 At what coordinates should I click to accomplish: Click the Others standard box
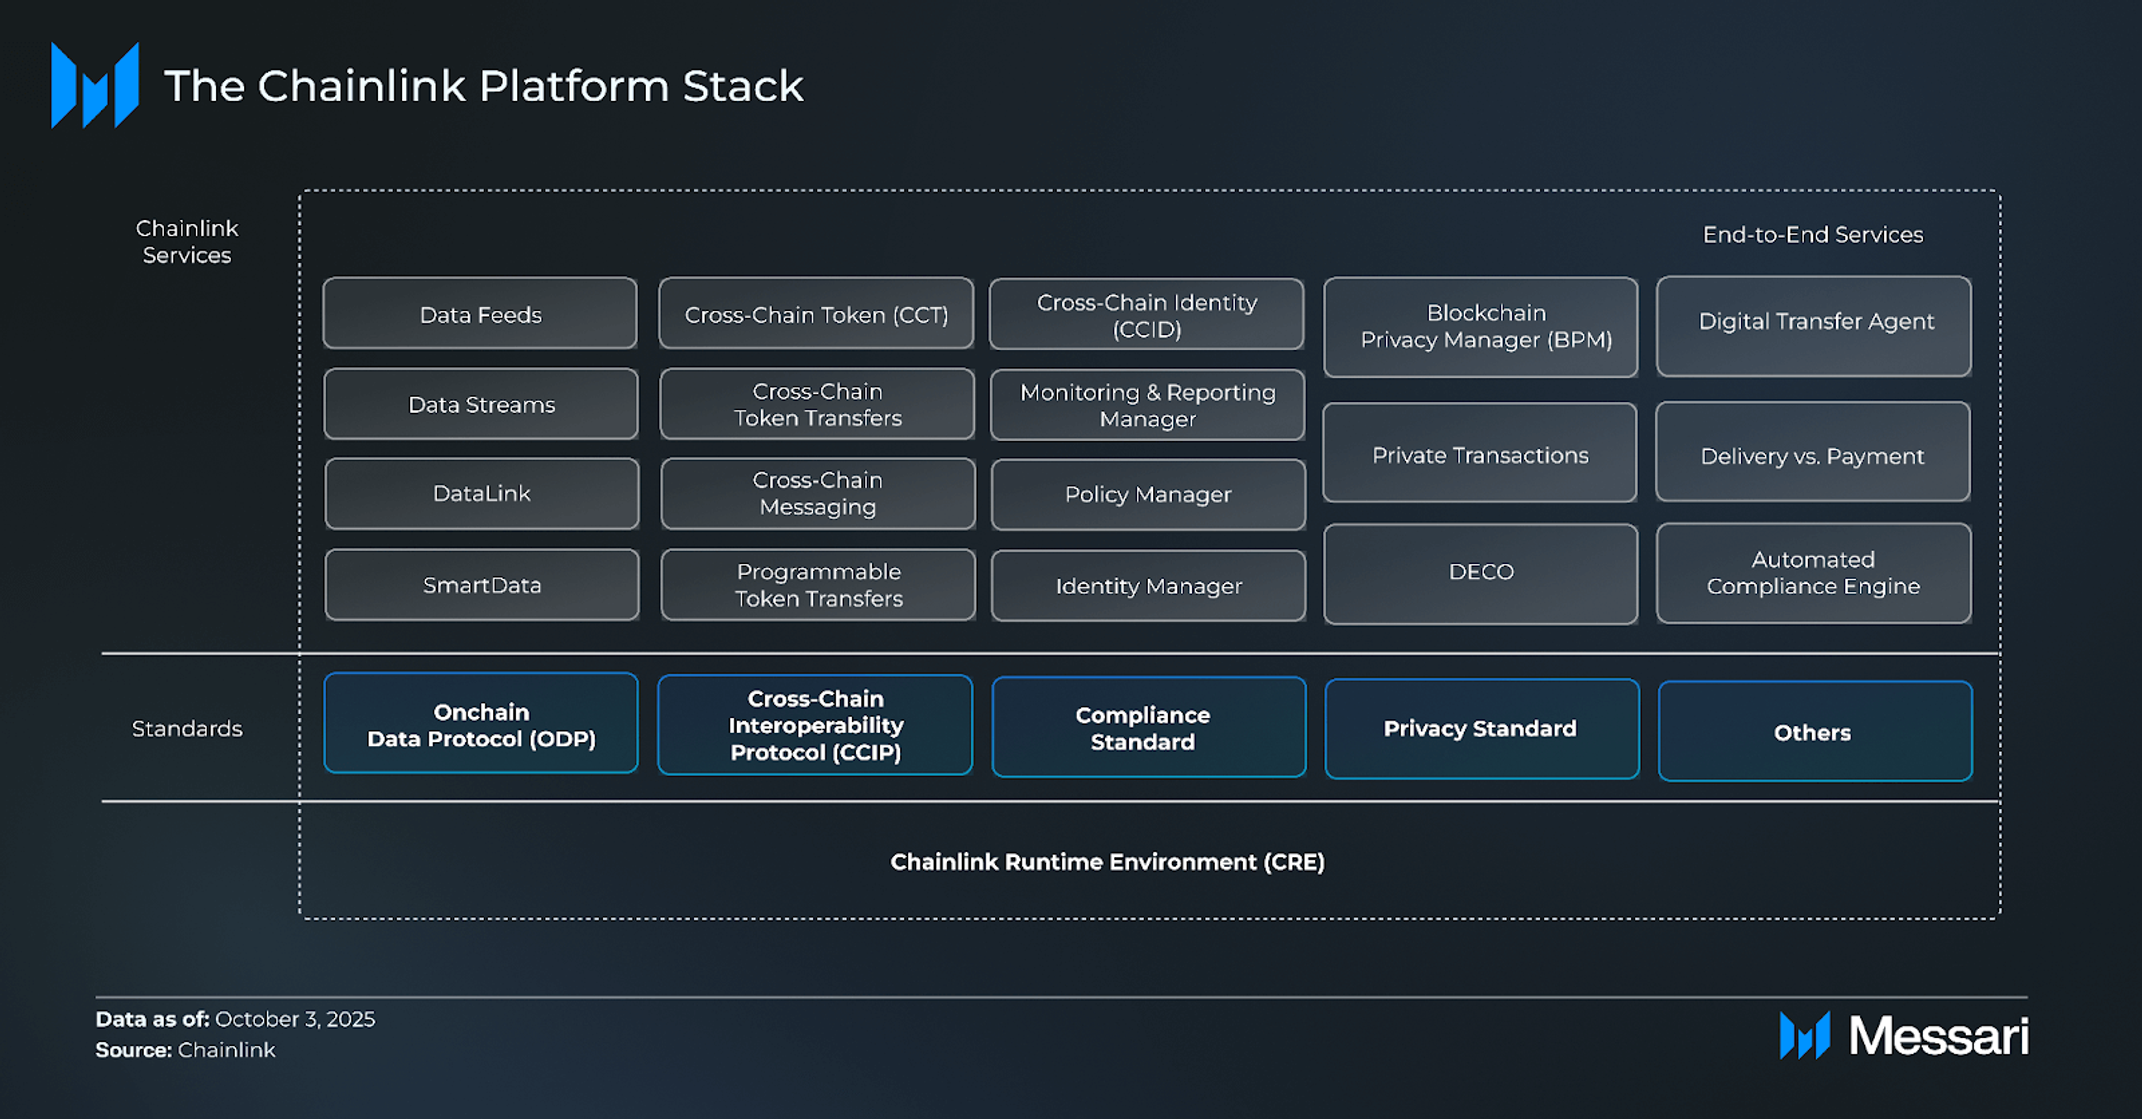click(1814, 732)
